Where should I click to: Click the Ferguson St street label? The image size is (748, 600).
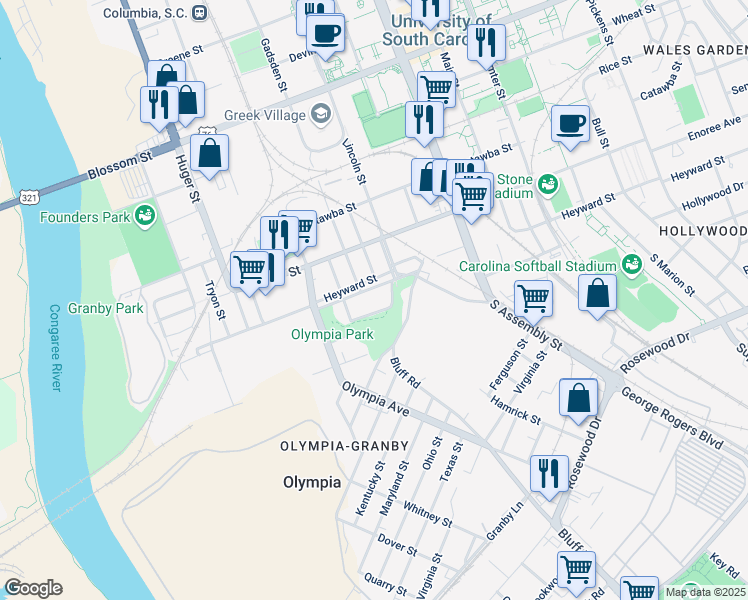point(509,363)
